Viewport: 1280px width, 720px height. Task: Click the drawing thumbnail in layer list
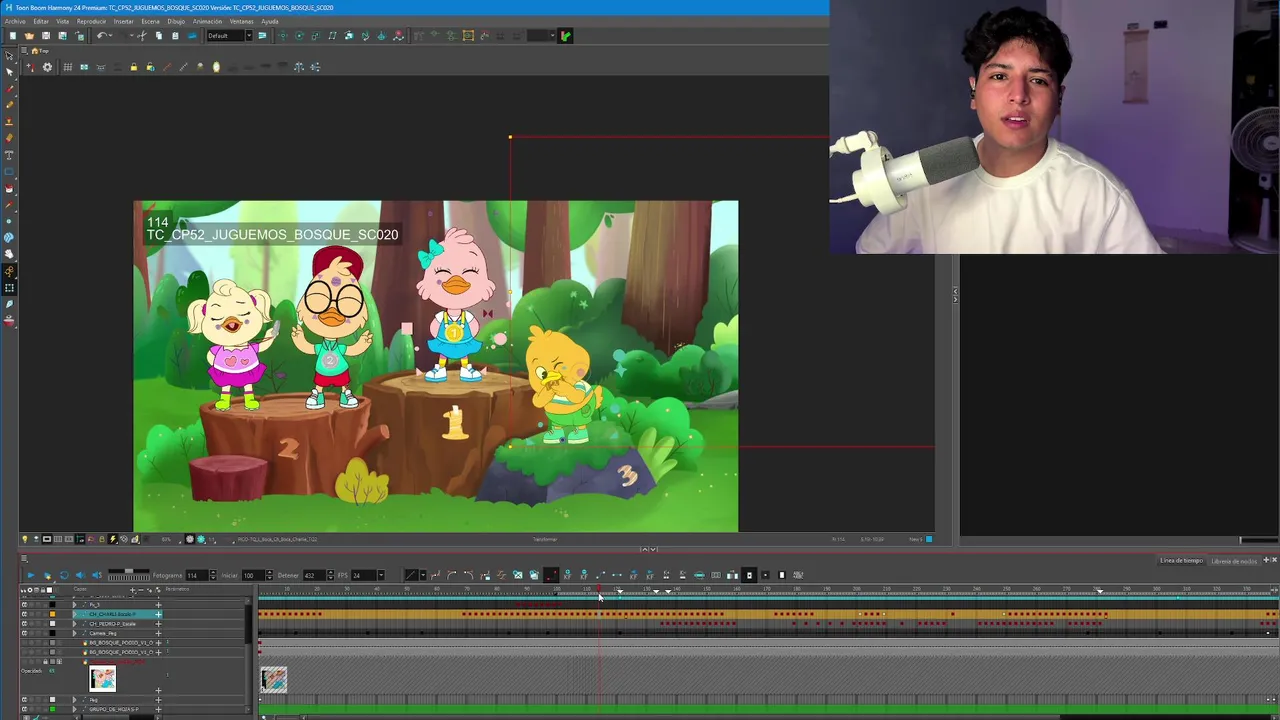pyautogui.click(x=102, y=678)
